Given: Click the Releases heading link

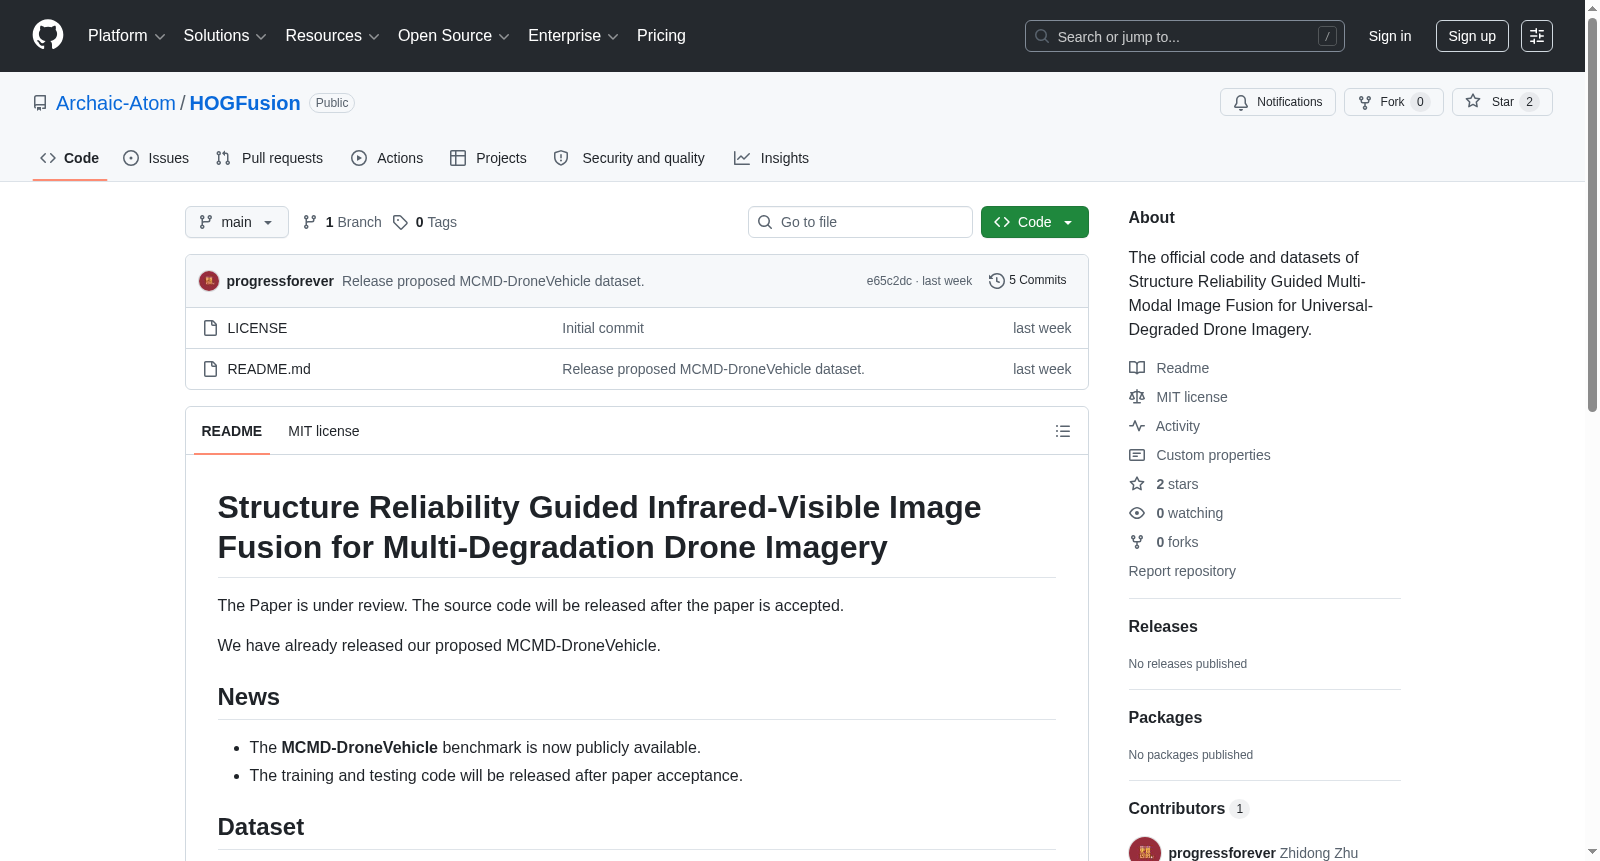Looking at the screenshot, I should pyautogui.click(x=1163, y=626).
